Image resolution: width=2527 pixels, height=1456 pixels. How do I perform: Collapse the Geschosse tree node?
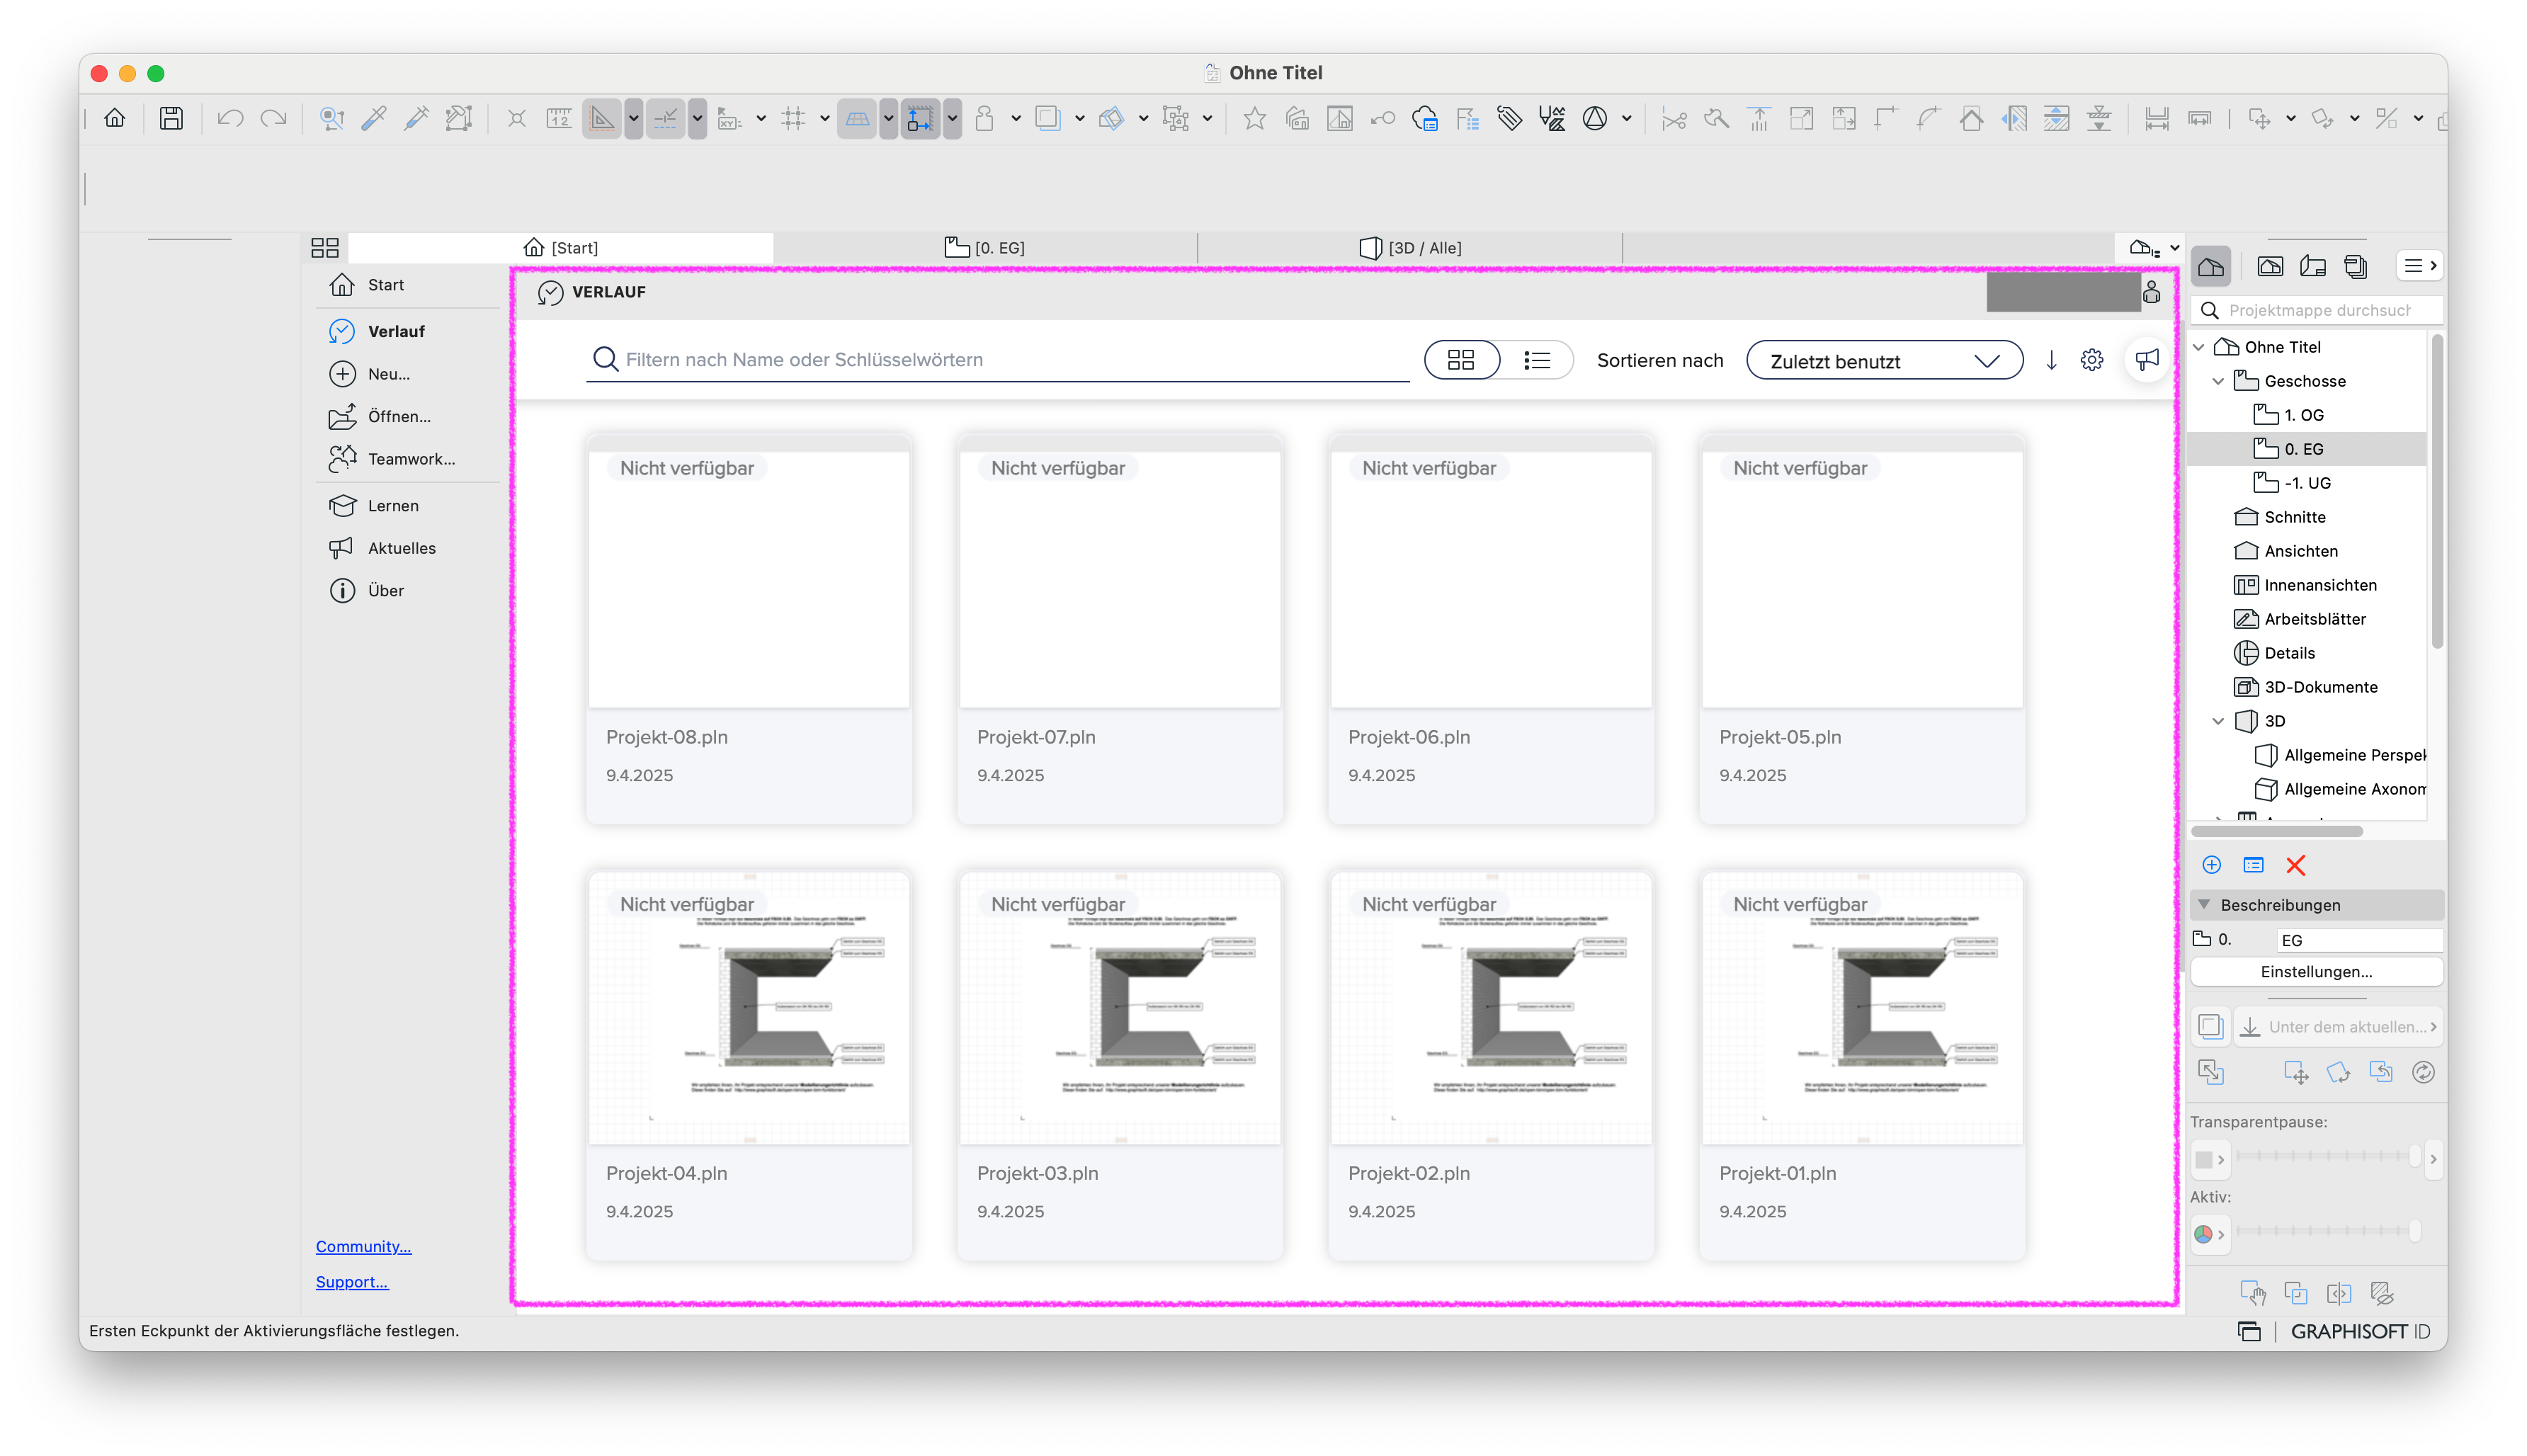click(x=2218, y=381)
